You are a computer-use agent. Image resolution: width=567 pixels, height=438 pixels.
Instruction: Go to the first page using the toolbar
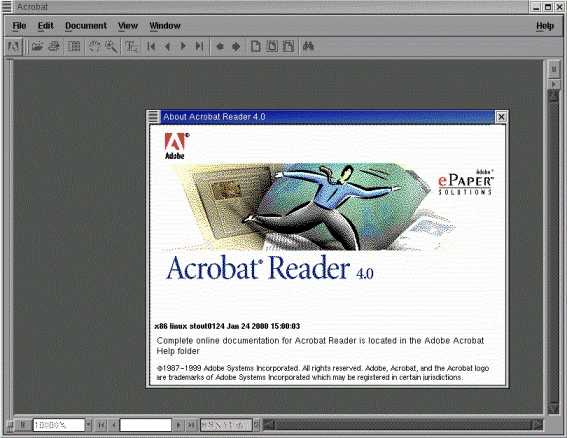(151, 46)
